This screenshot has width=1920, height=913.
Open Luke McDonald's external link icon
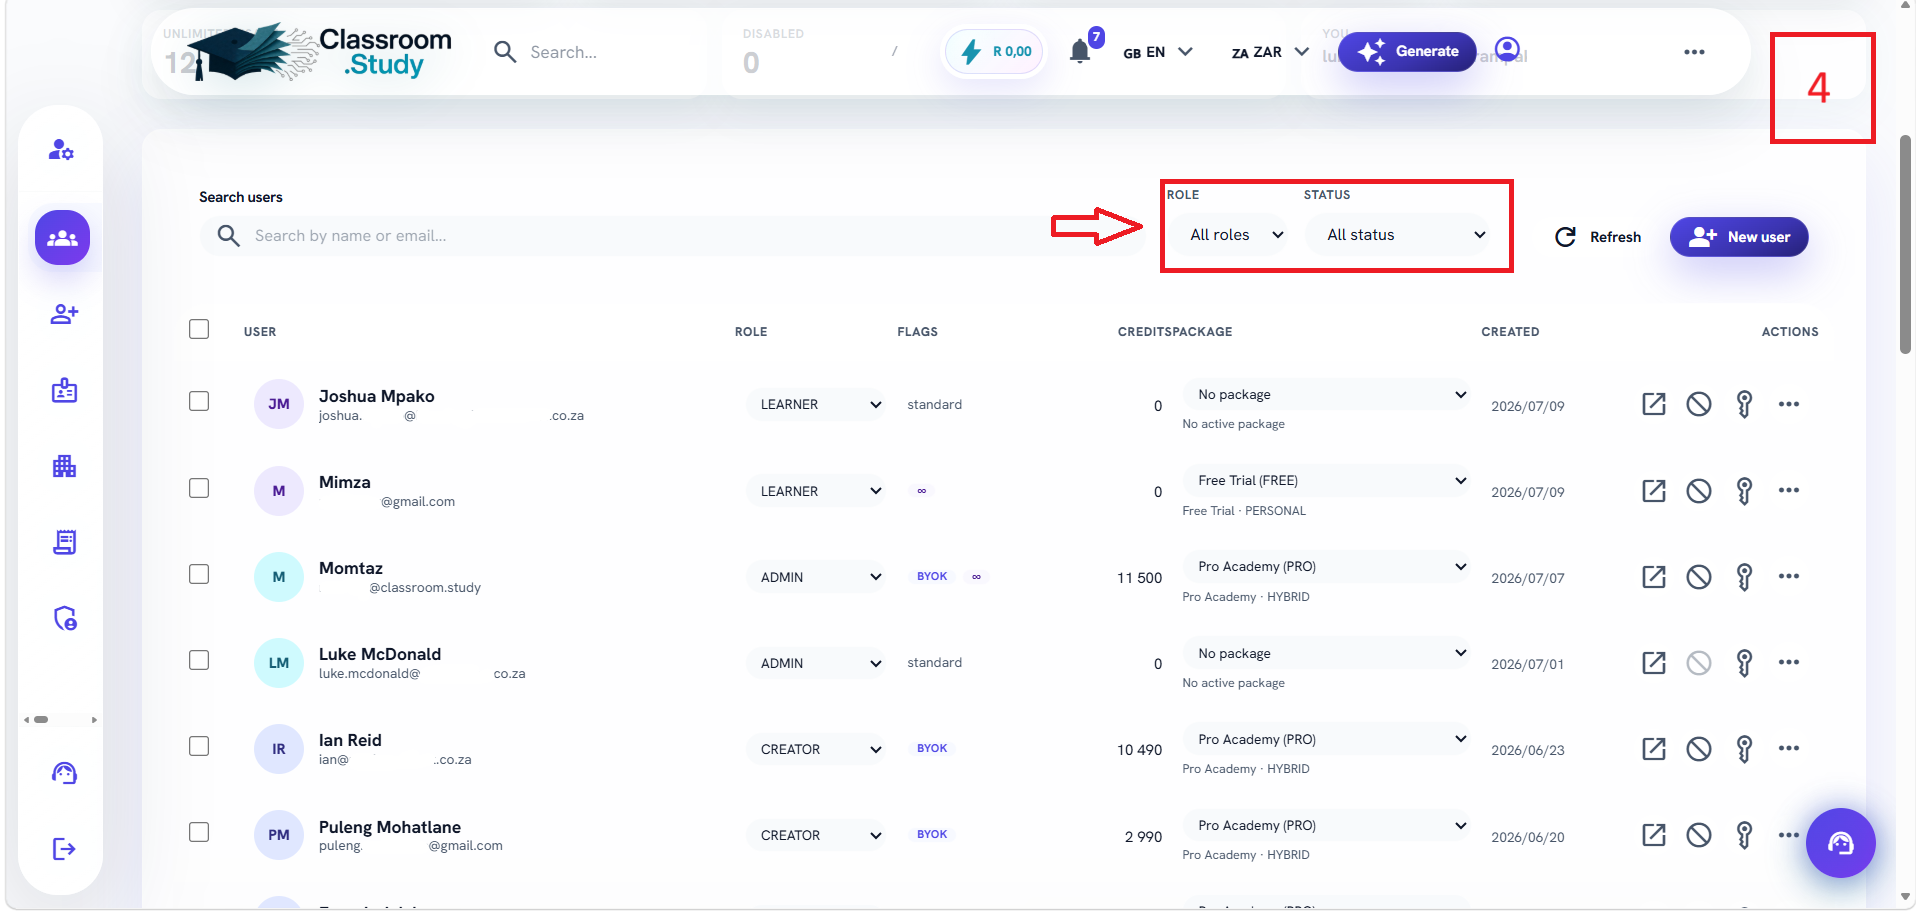pos(1654,663)
